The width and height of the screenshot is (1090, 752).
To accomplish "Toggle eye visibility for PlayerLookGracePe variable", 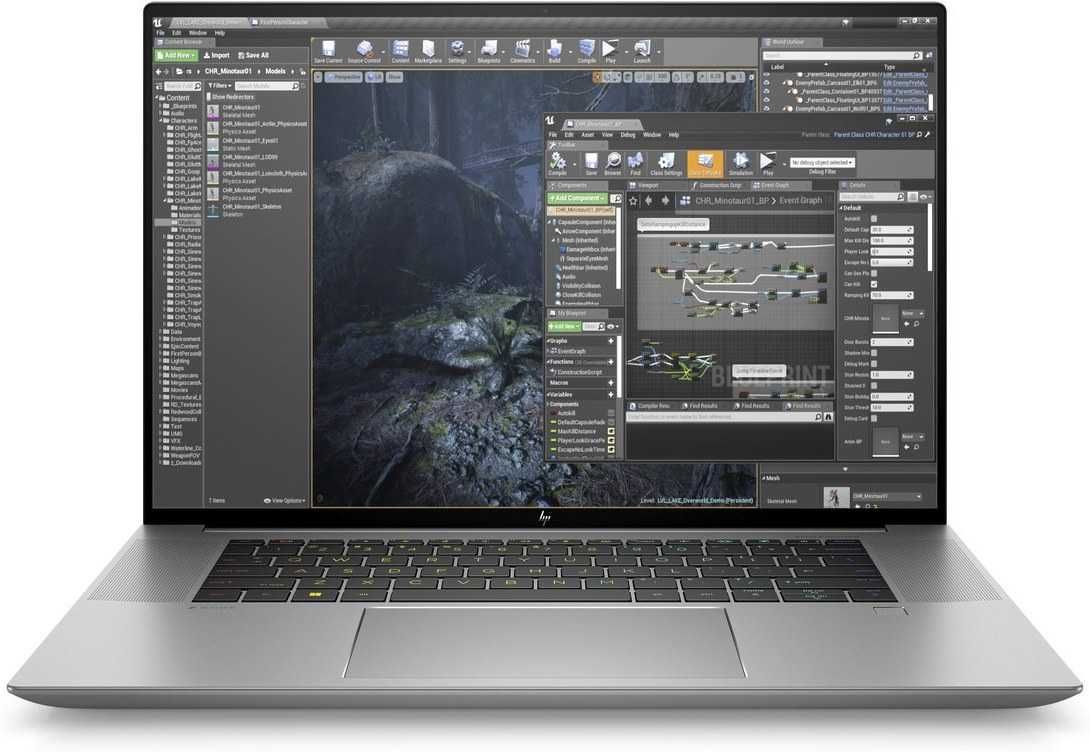I will [x=611, y=441].
